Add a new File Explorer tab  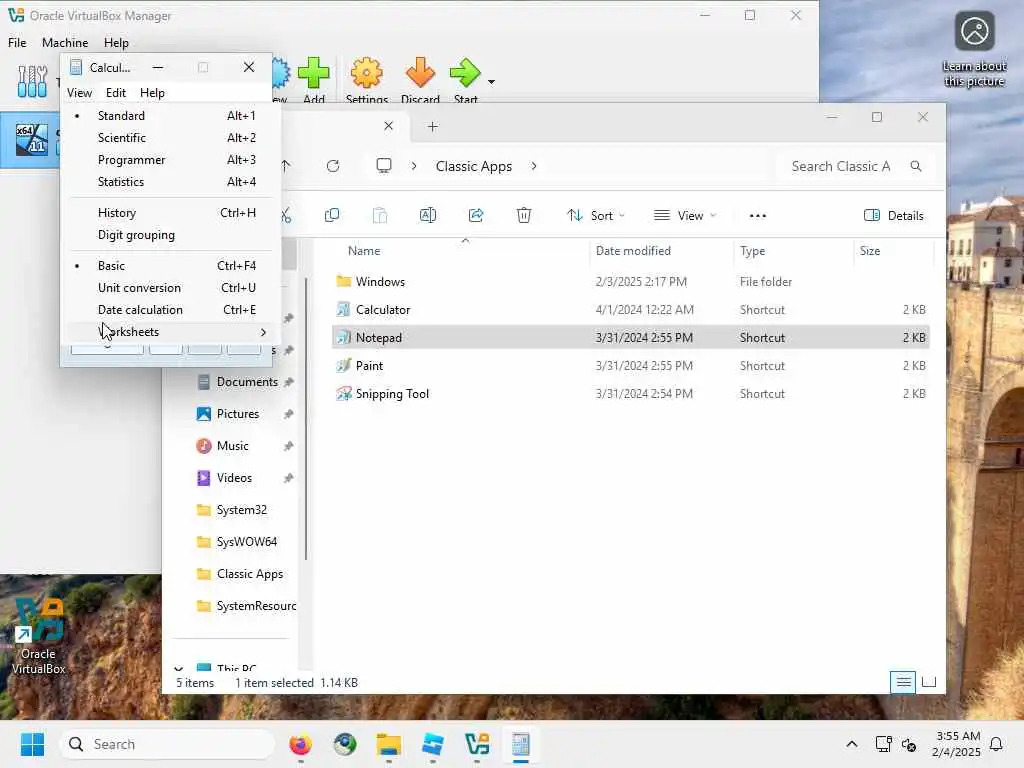pyautogui.click(x=432, y=127)
